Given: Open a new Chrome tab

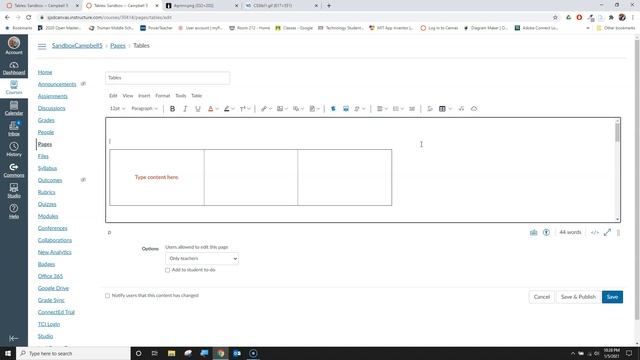Looking at the screenshot, I should 329,6.
